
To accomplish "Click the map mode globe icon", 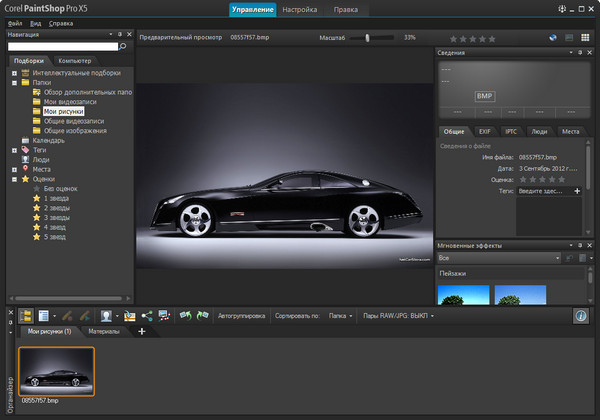I will pos(552,37).
